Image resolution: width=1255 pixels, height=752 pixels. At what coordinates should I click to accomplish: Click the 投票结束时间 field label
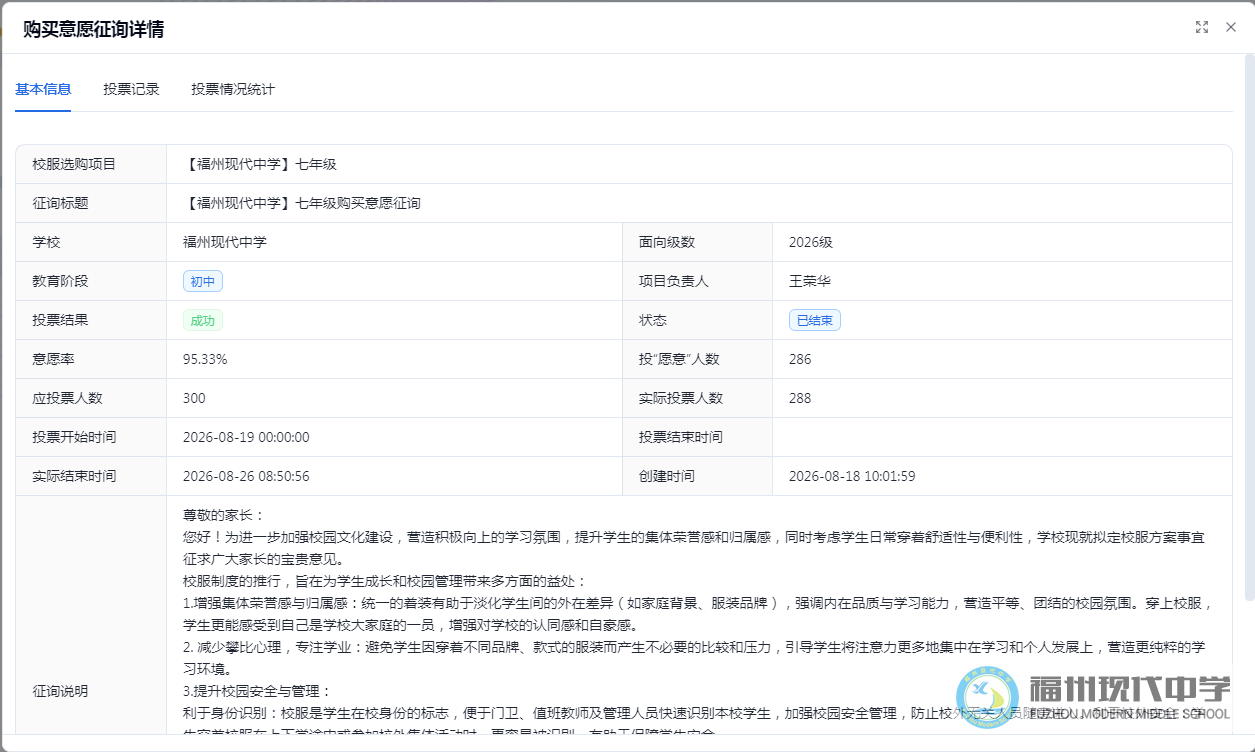coord(681,437)
